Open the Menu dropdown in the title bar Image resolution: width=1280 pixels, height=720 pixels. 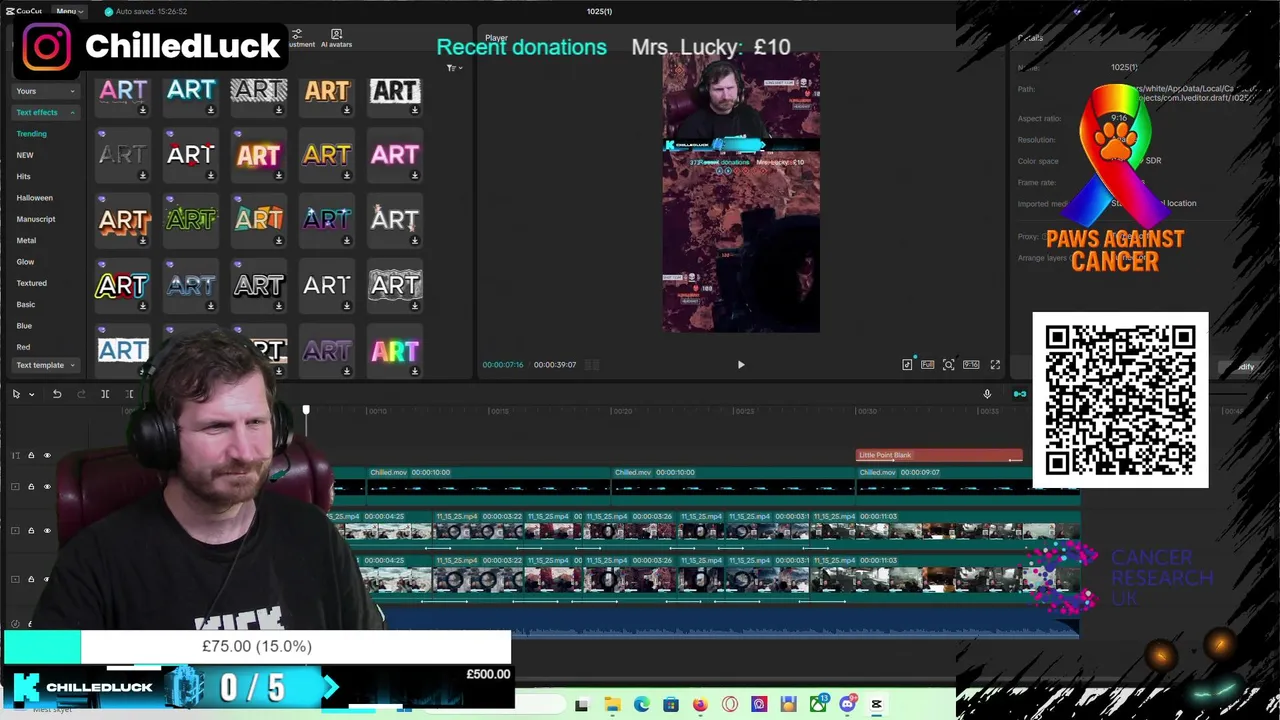[x=69, y=11]
